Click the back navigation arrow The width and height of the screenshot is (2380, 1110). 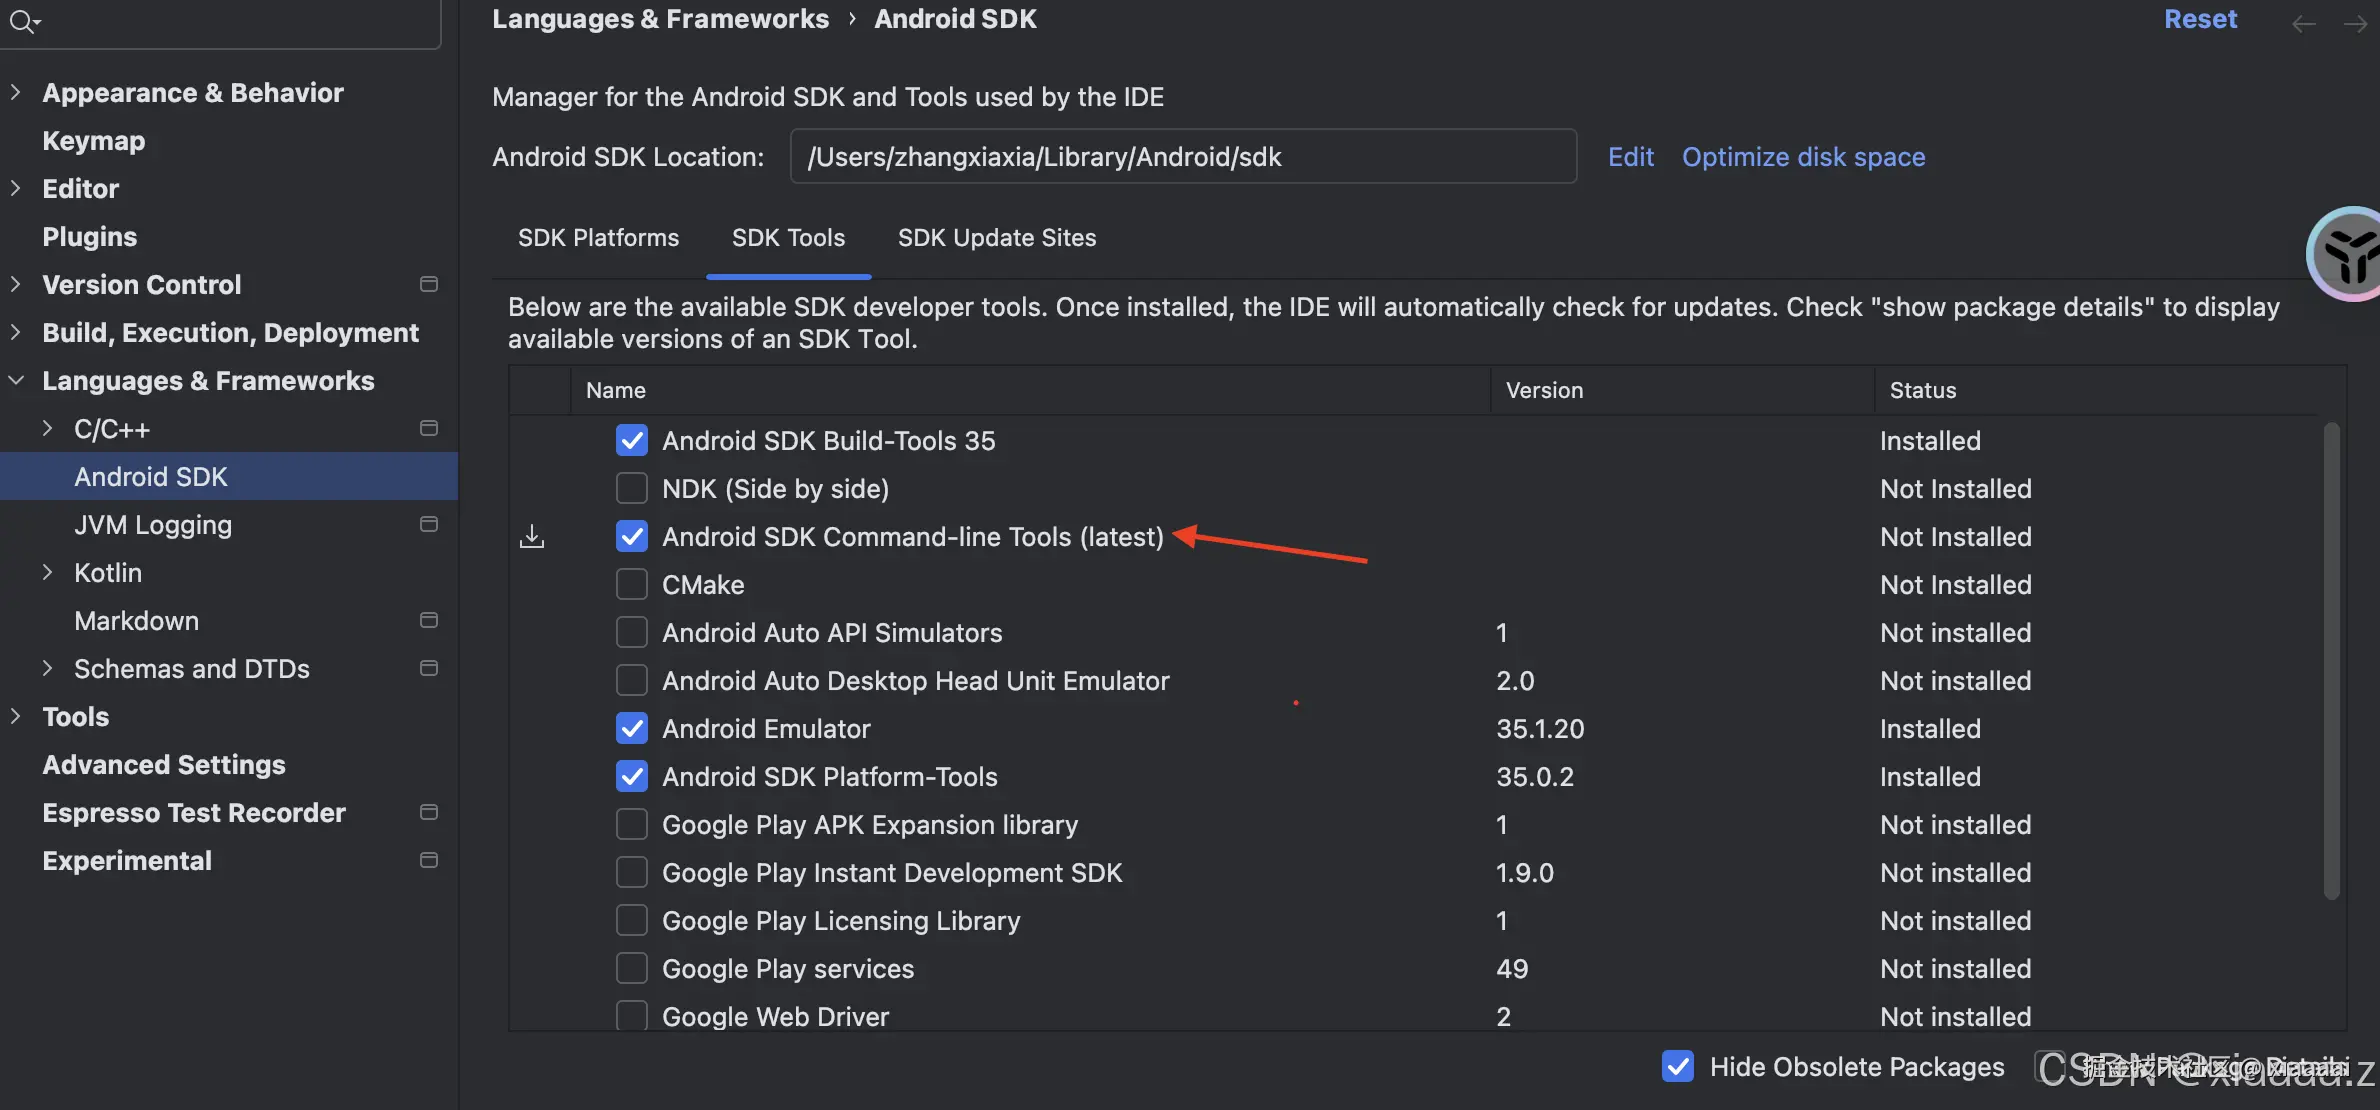click(x=2303, y=24)
